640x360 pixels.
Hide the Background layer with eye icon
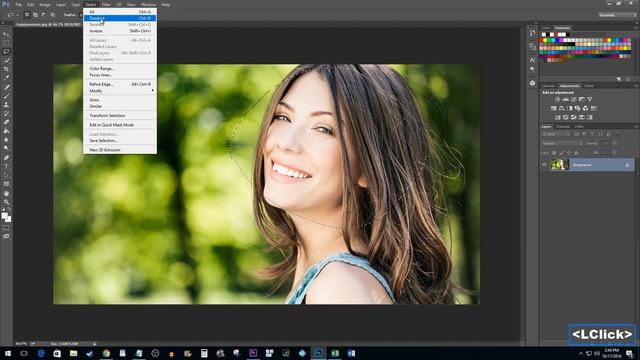click(x=544, y=165)
